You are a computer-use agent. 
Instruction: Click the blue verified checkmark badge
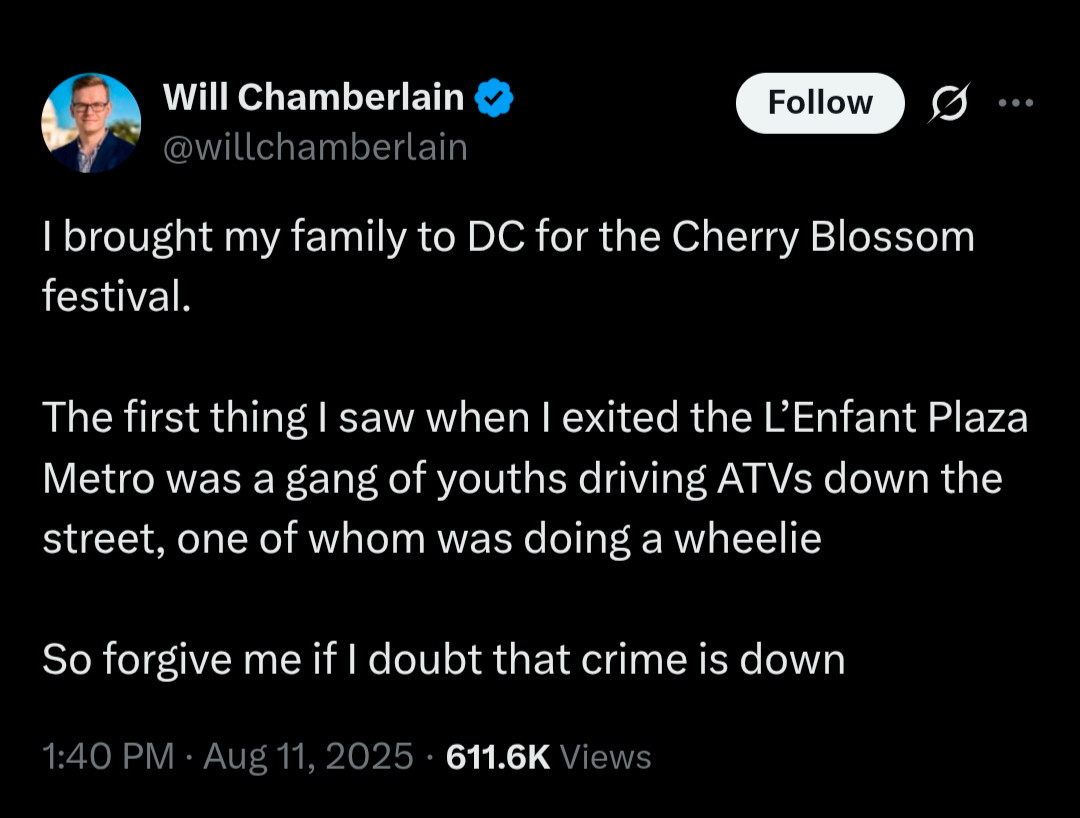(494, 97)
